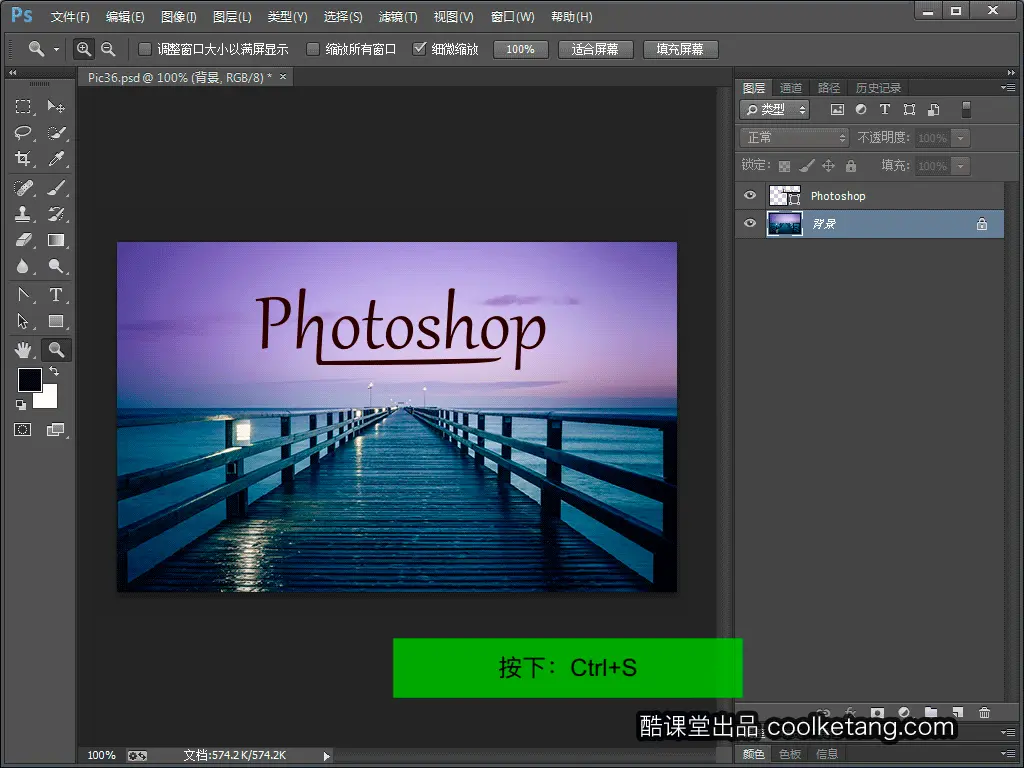Screen dimensions: 1024x768
Task: Turn layer filtering switch on or off
Action: tap(967, 110)
